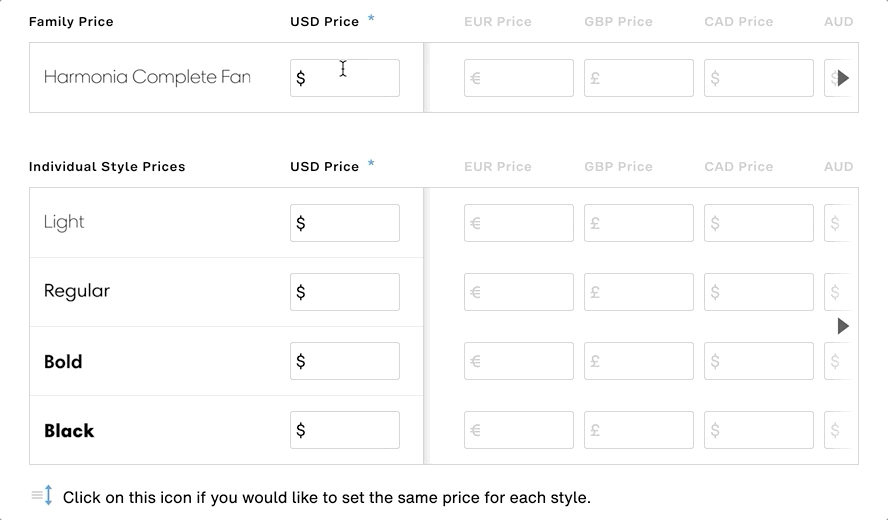The height and width of the screenshot is (520, 888).
Task: Click the Black style EUR price field
Action: (519, 431)
